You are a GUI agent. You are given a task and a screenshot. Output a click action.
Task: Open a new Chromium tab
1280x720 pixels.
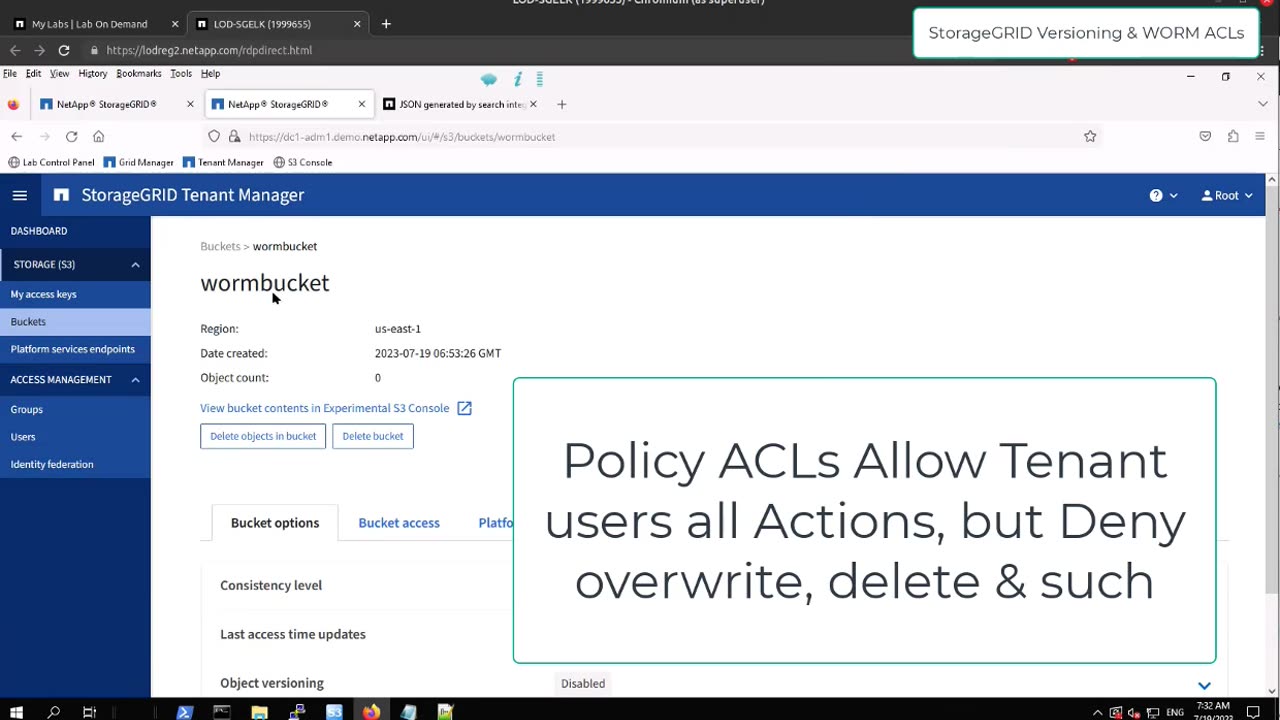(x=386, y=24)
